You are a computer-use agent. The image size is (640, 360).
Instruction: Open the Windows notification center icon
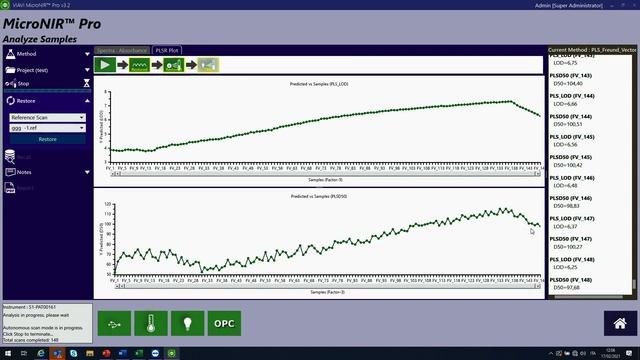629,353
